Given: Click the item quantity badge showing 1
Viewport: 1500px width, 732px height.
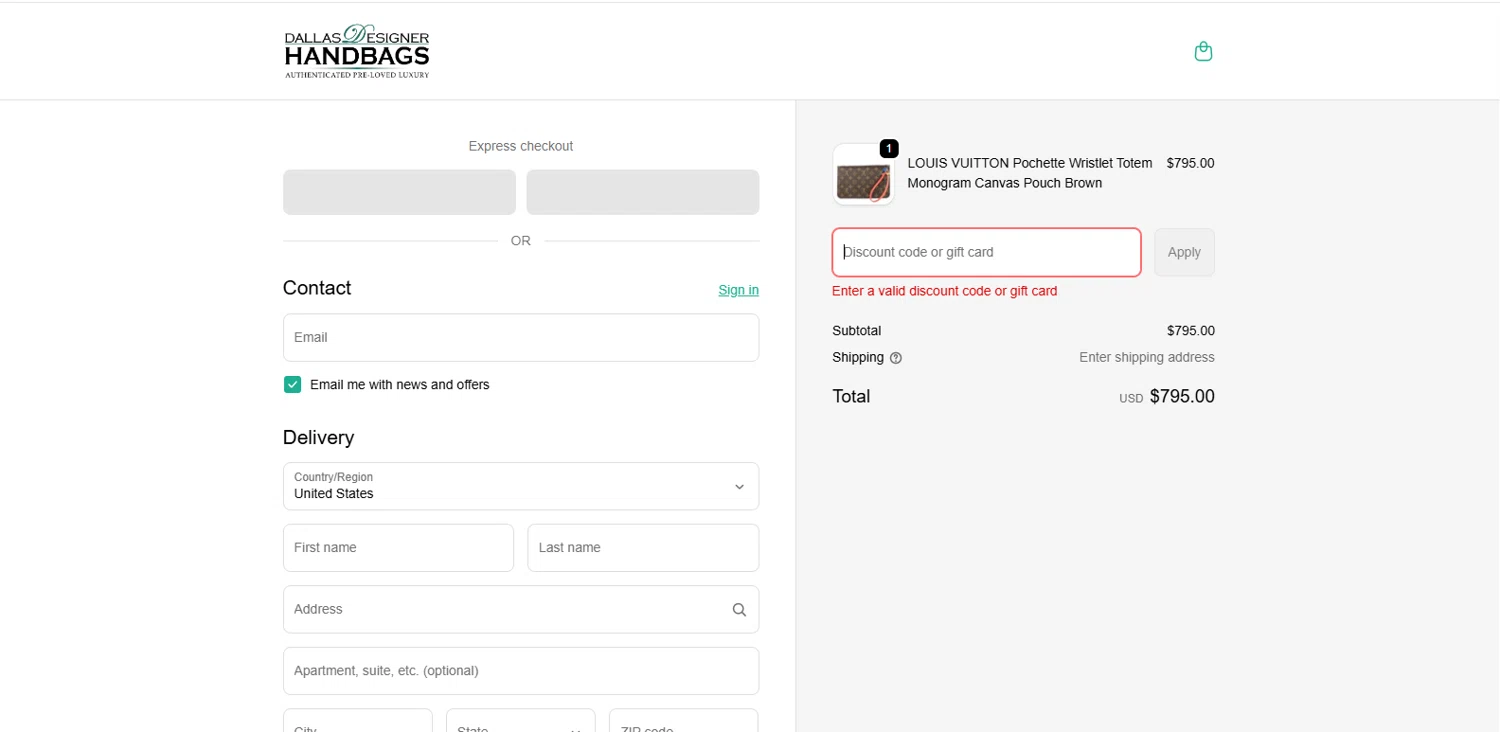Looking at the screenshot, I should 889,148.
